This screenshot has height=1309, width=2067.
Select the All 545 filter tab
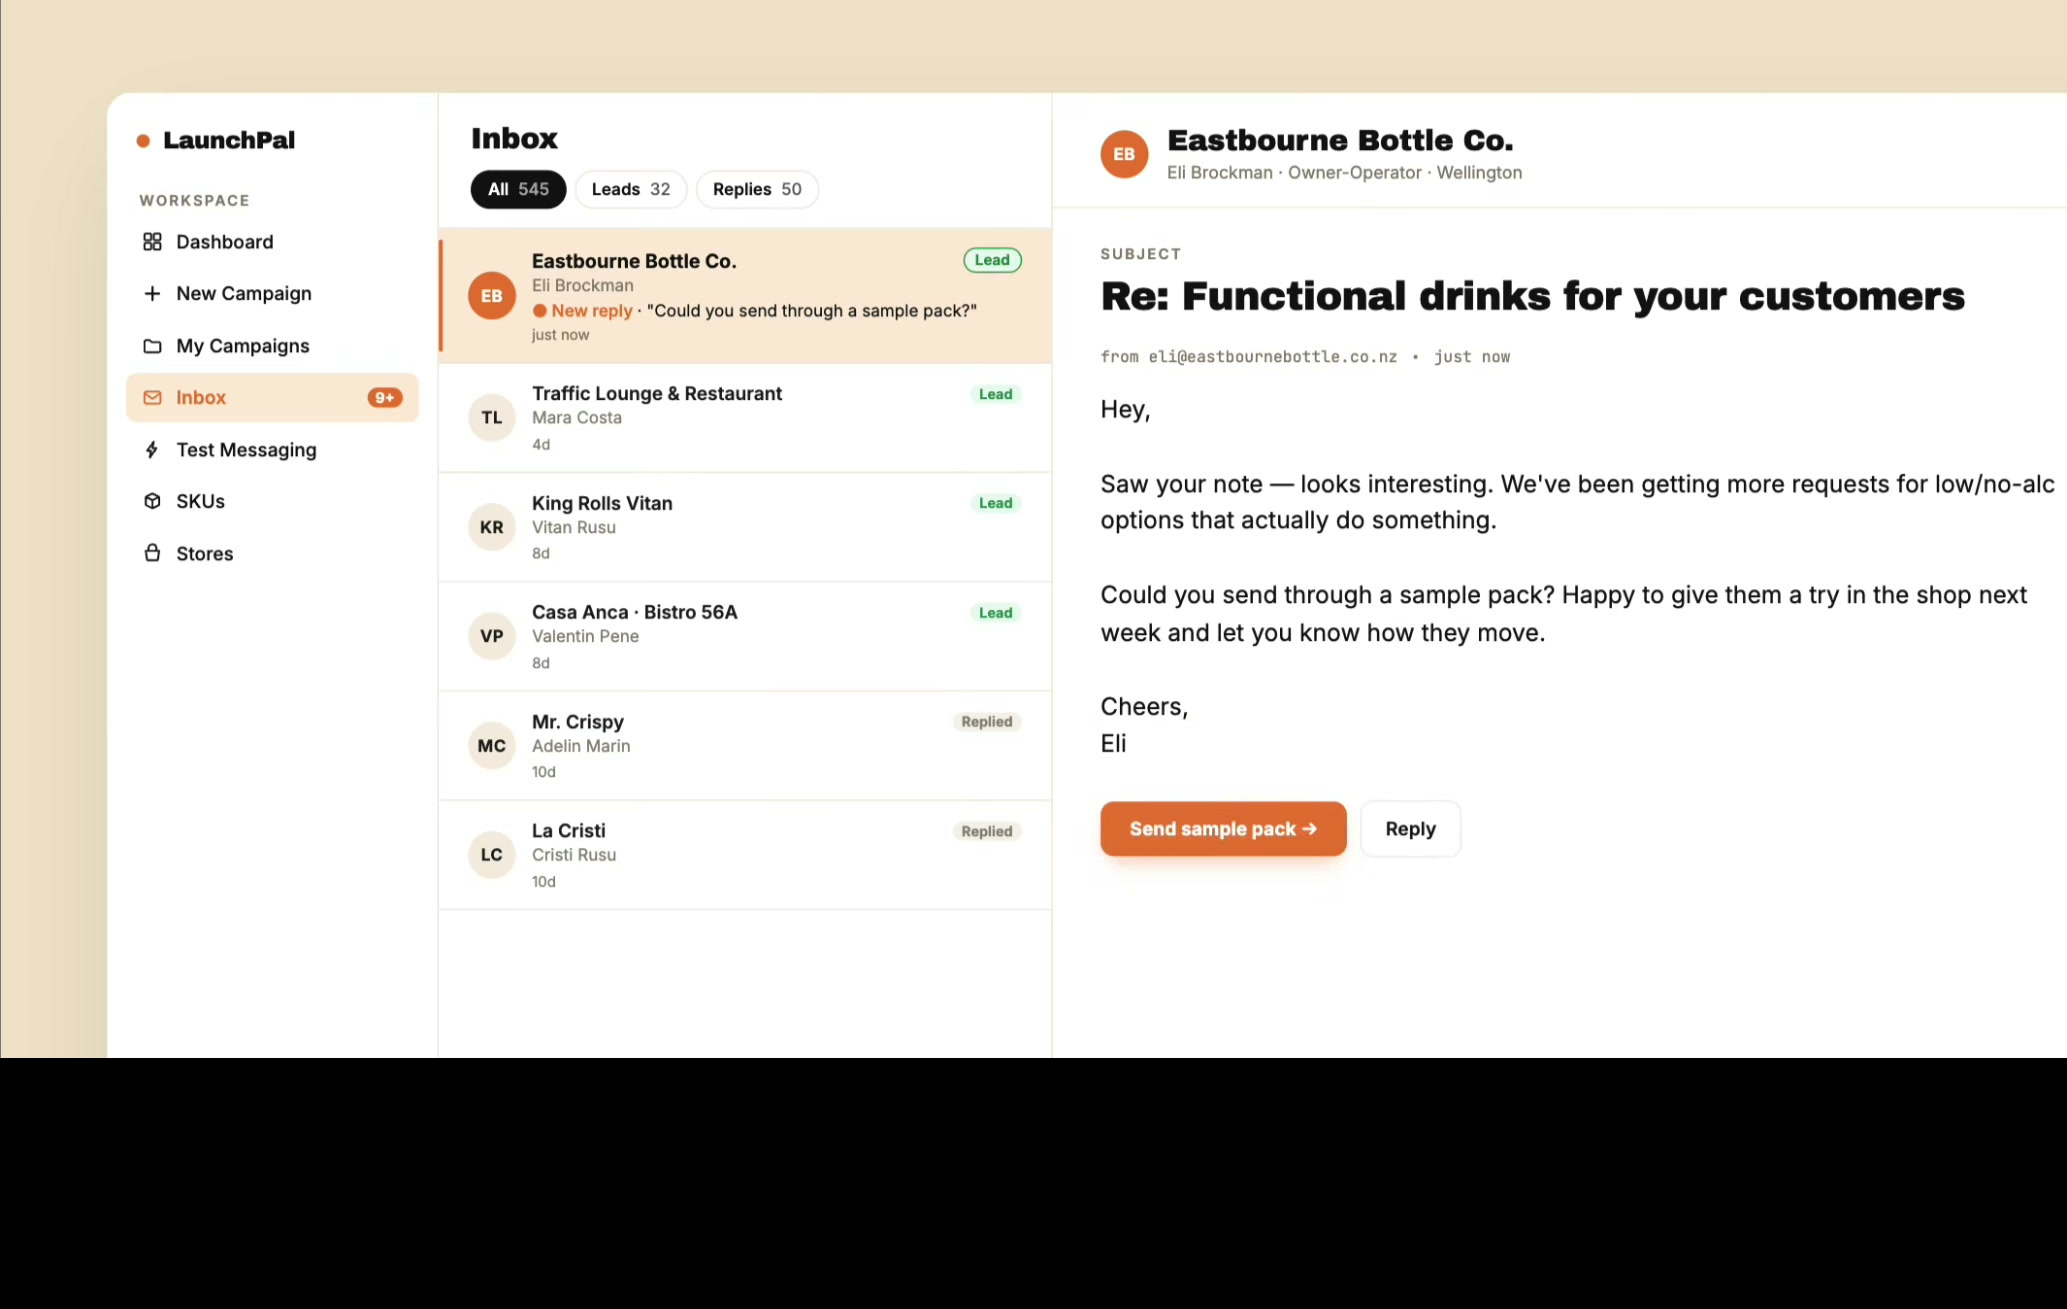coord(518,189)
